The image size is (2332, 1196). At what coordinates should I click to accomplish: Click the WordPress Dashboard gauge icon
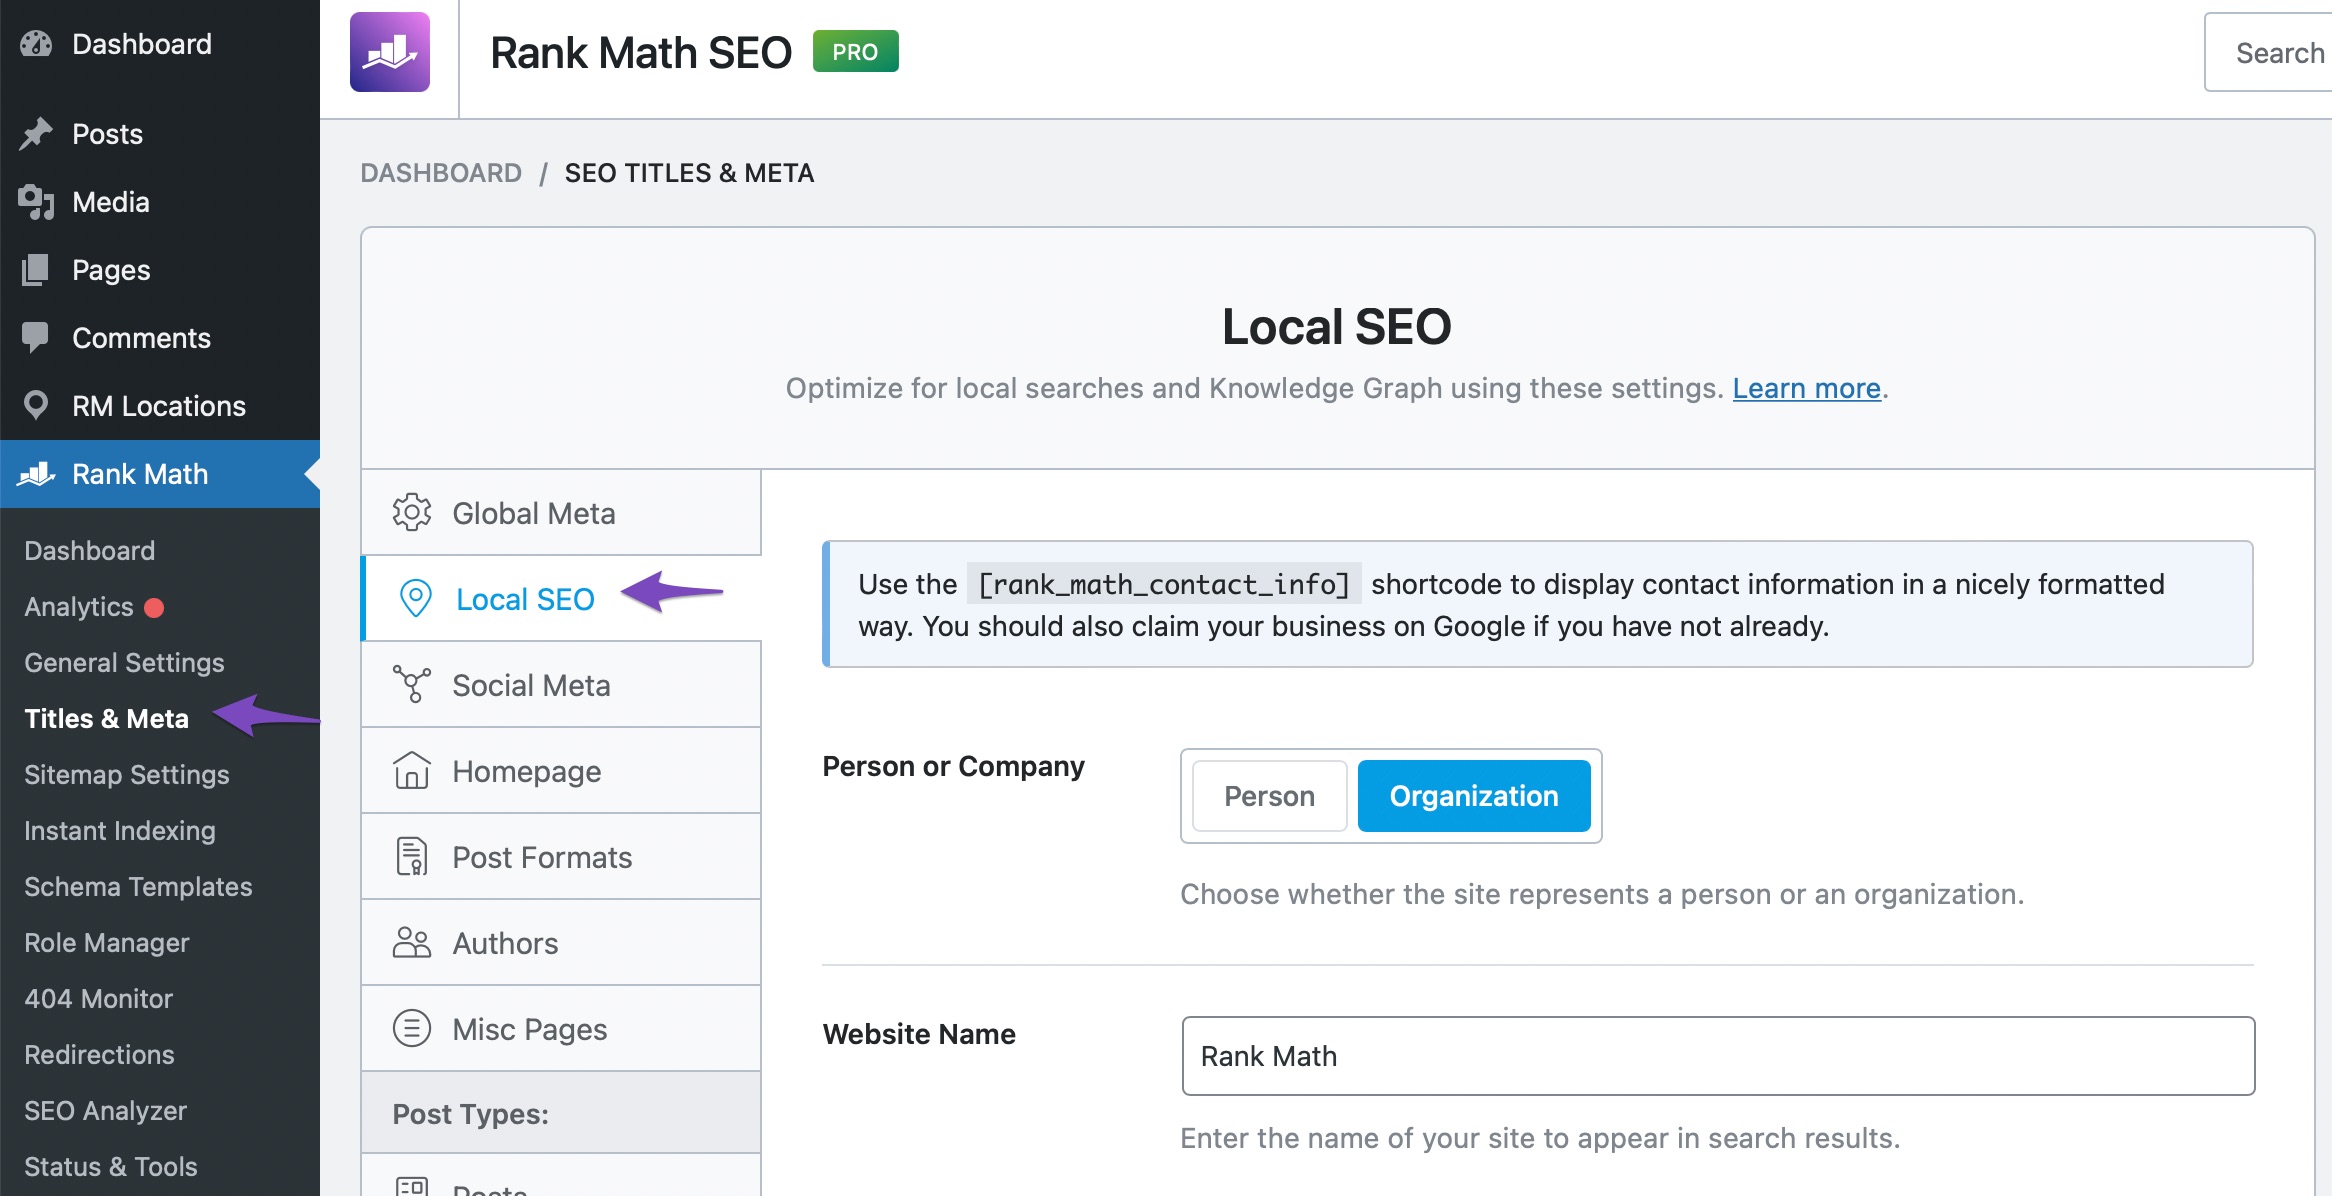[x=36, y=44]
